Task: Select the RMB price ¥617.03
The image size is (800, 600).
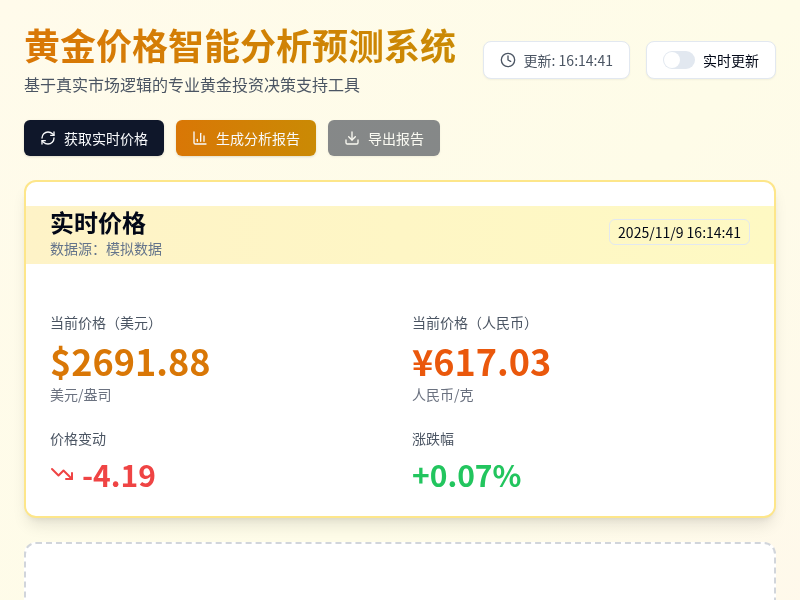Action: point(482,363)
